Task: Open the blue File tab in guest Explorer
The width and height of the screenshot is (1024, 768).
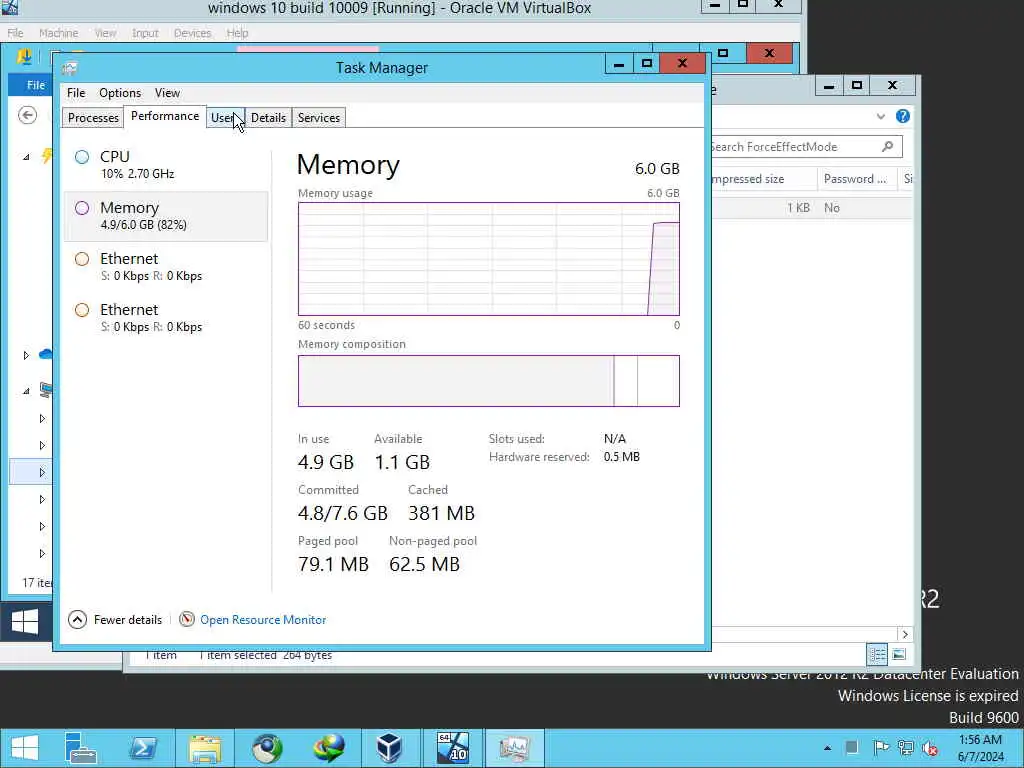Action: (x=31, y=85)
